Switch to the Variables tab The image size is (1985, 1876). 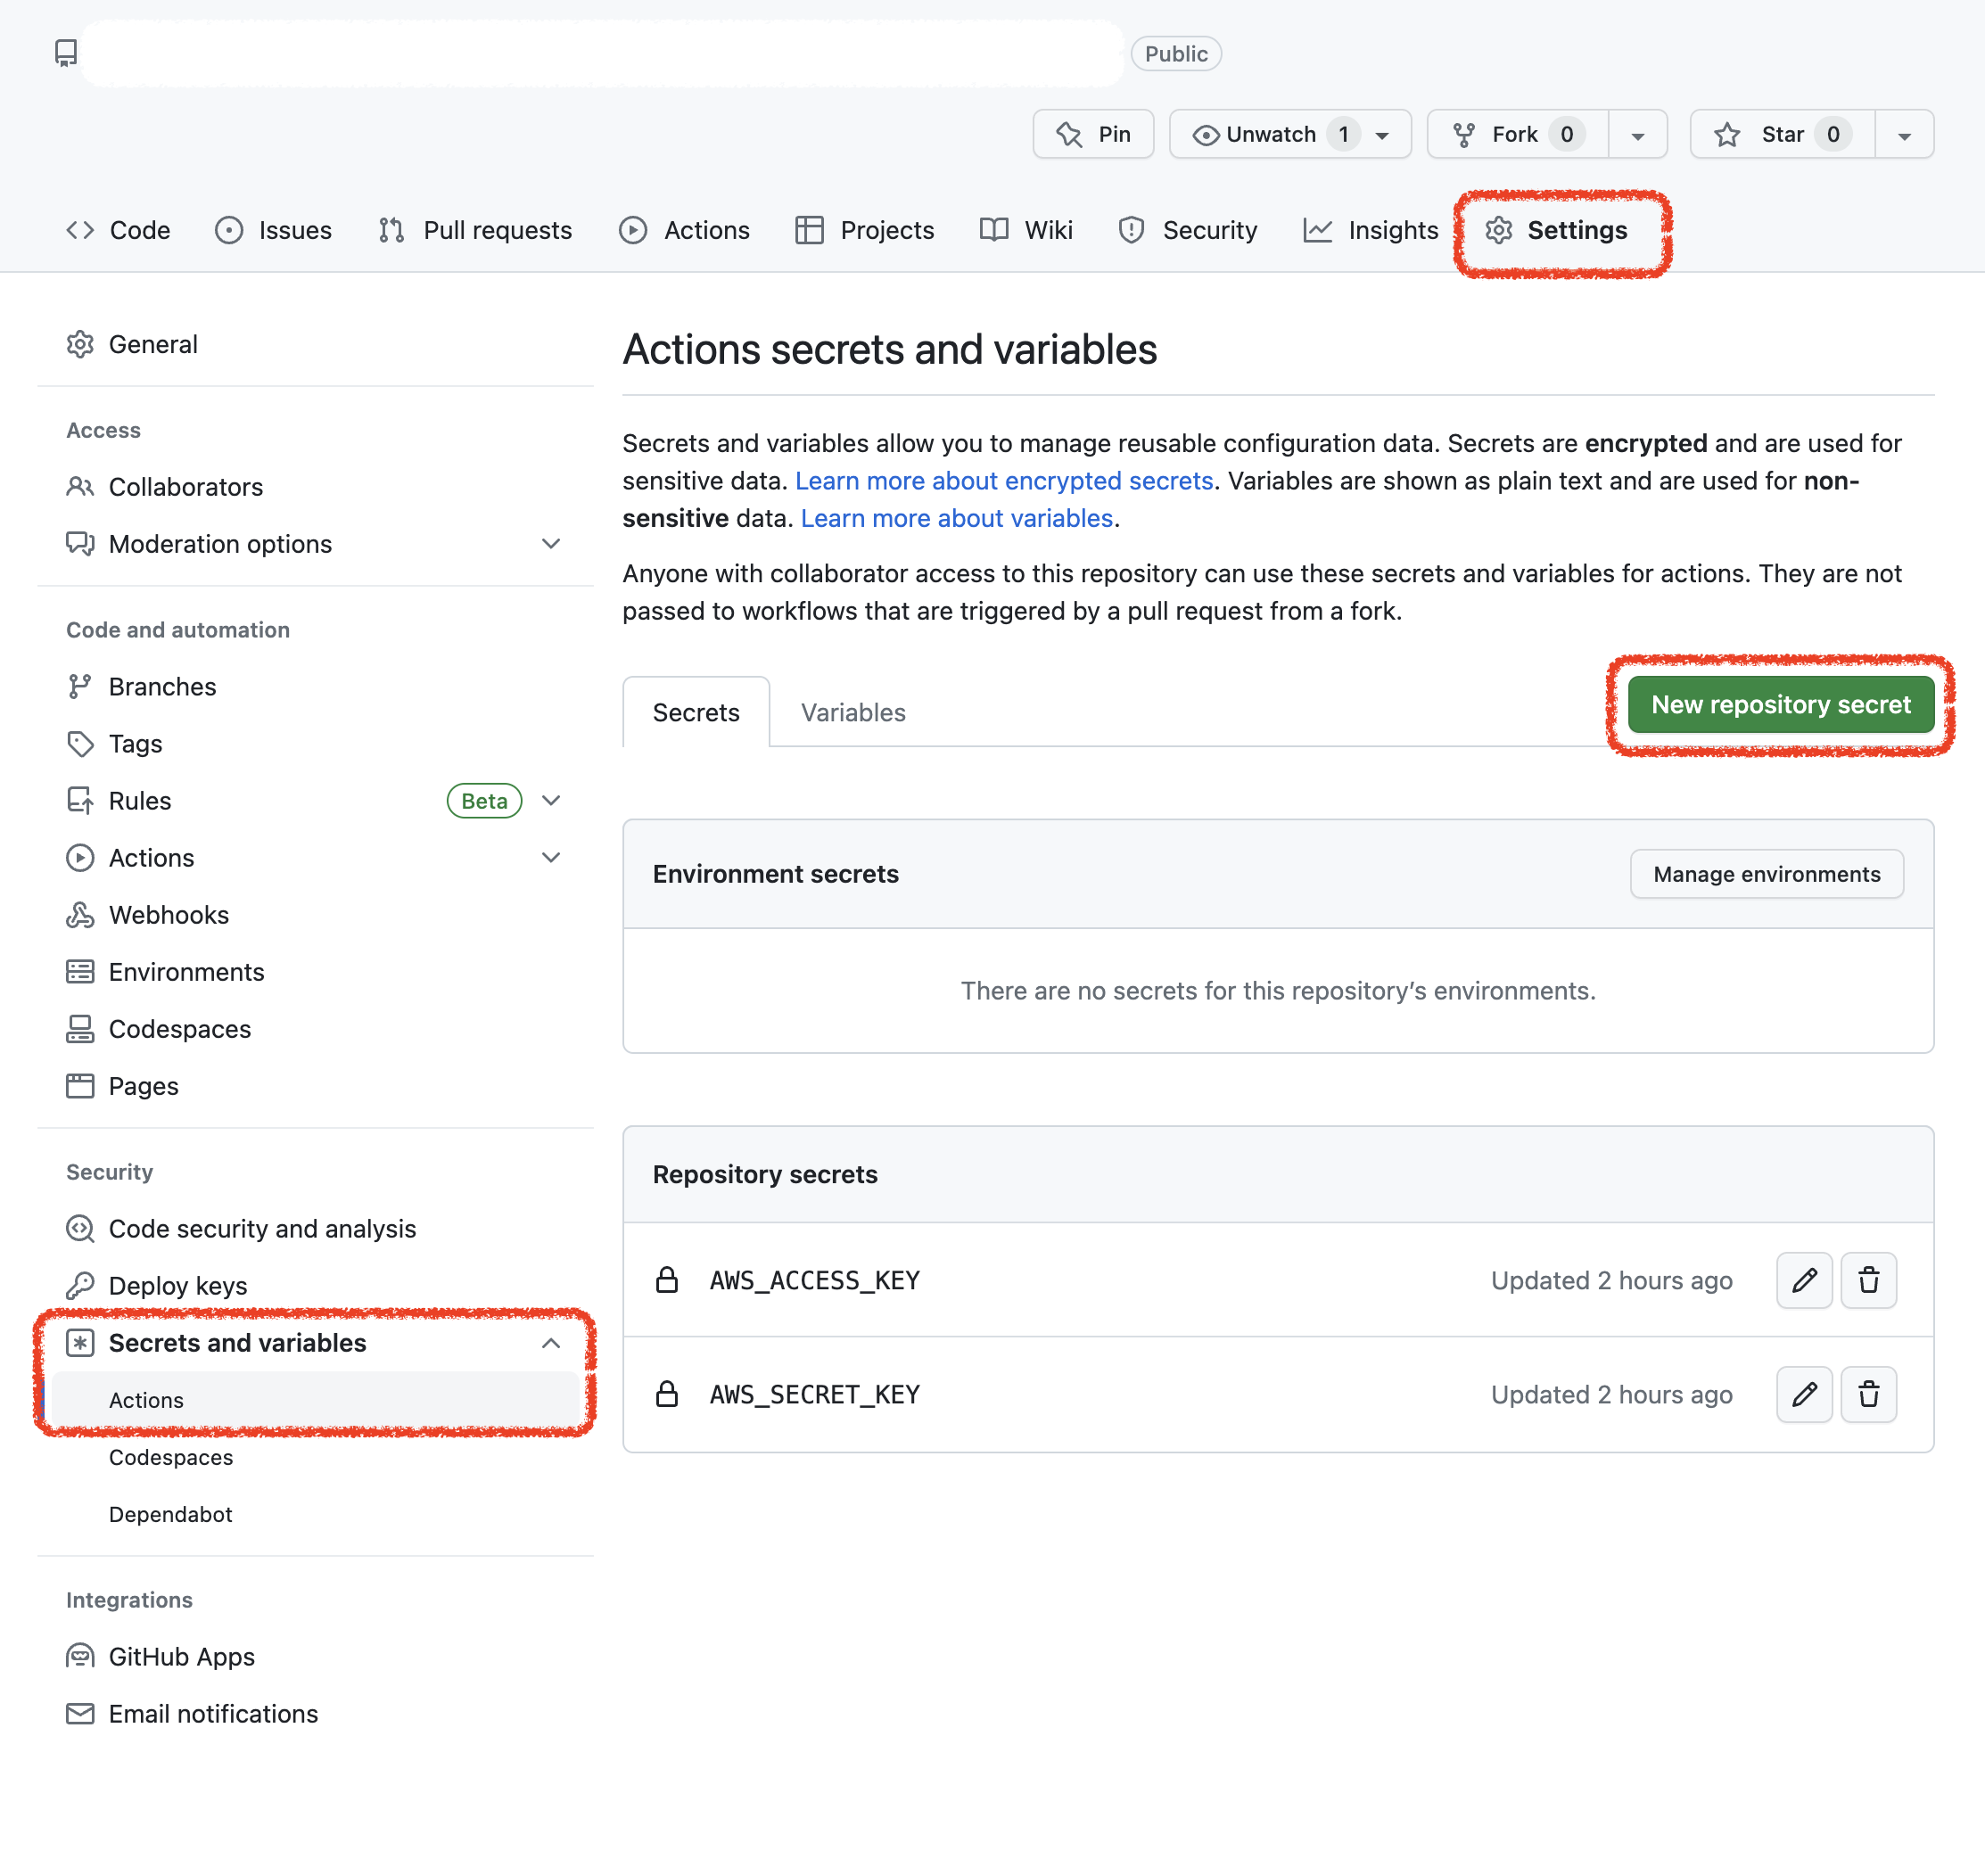(852, 712)
